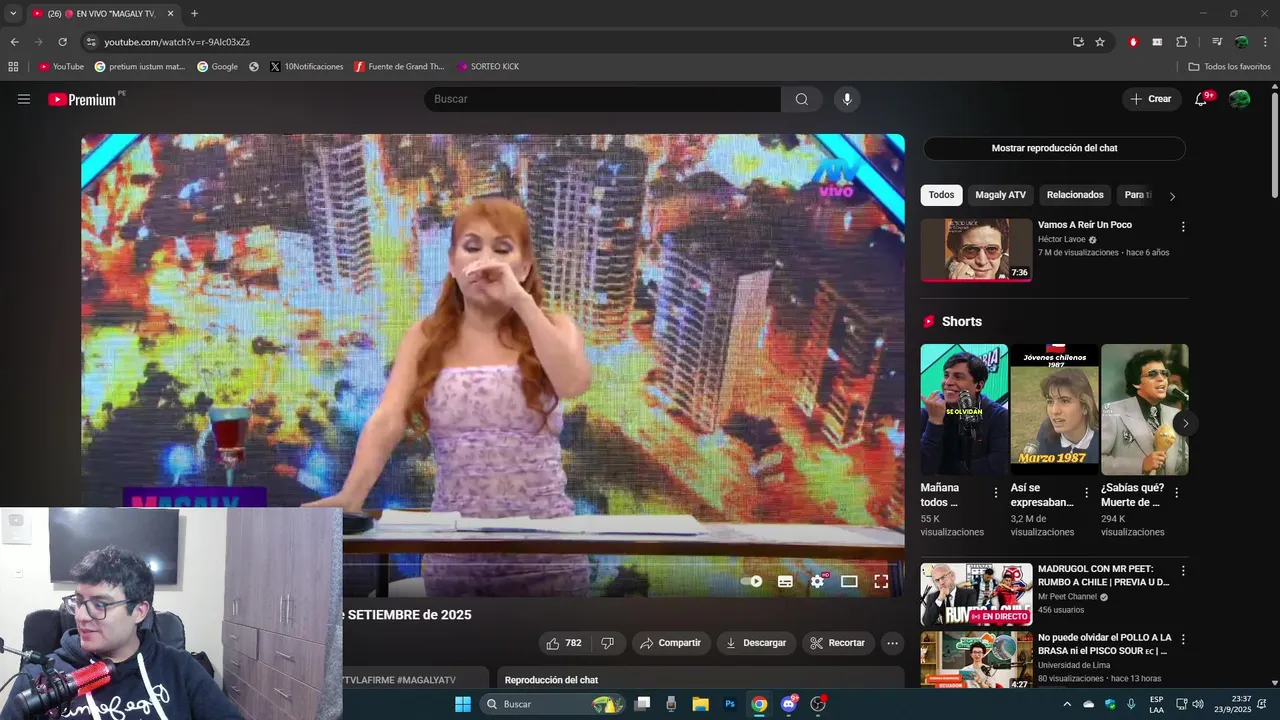Open options for Así se expresaban short
The width and height of the screenshot is (1280, 720).
(1085, 493)
